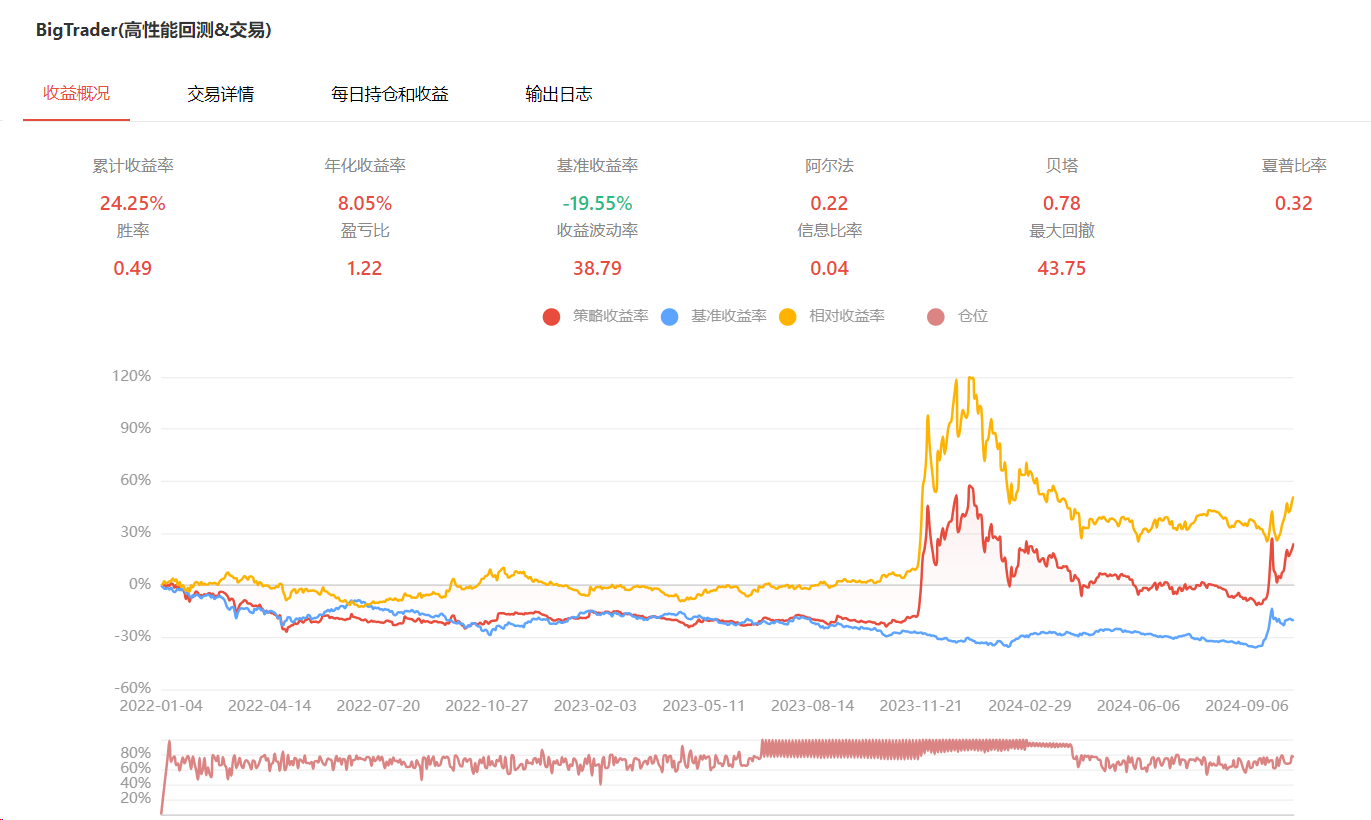The image size is (1371, 820).
Task: Click the 2023-02-03 x-axis date
Action: (595, 705)
